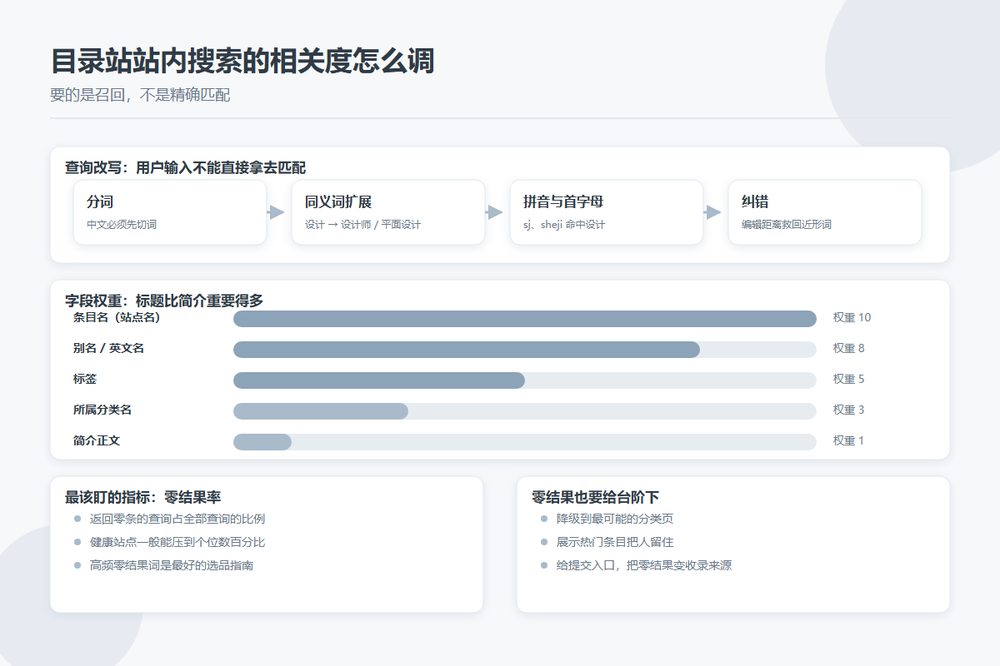
Task: Click the 简介正文 weight bar
Action: tap(525, 442)
